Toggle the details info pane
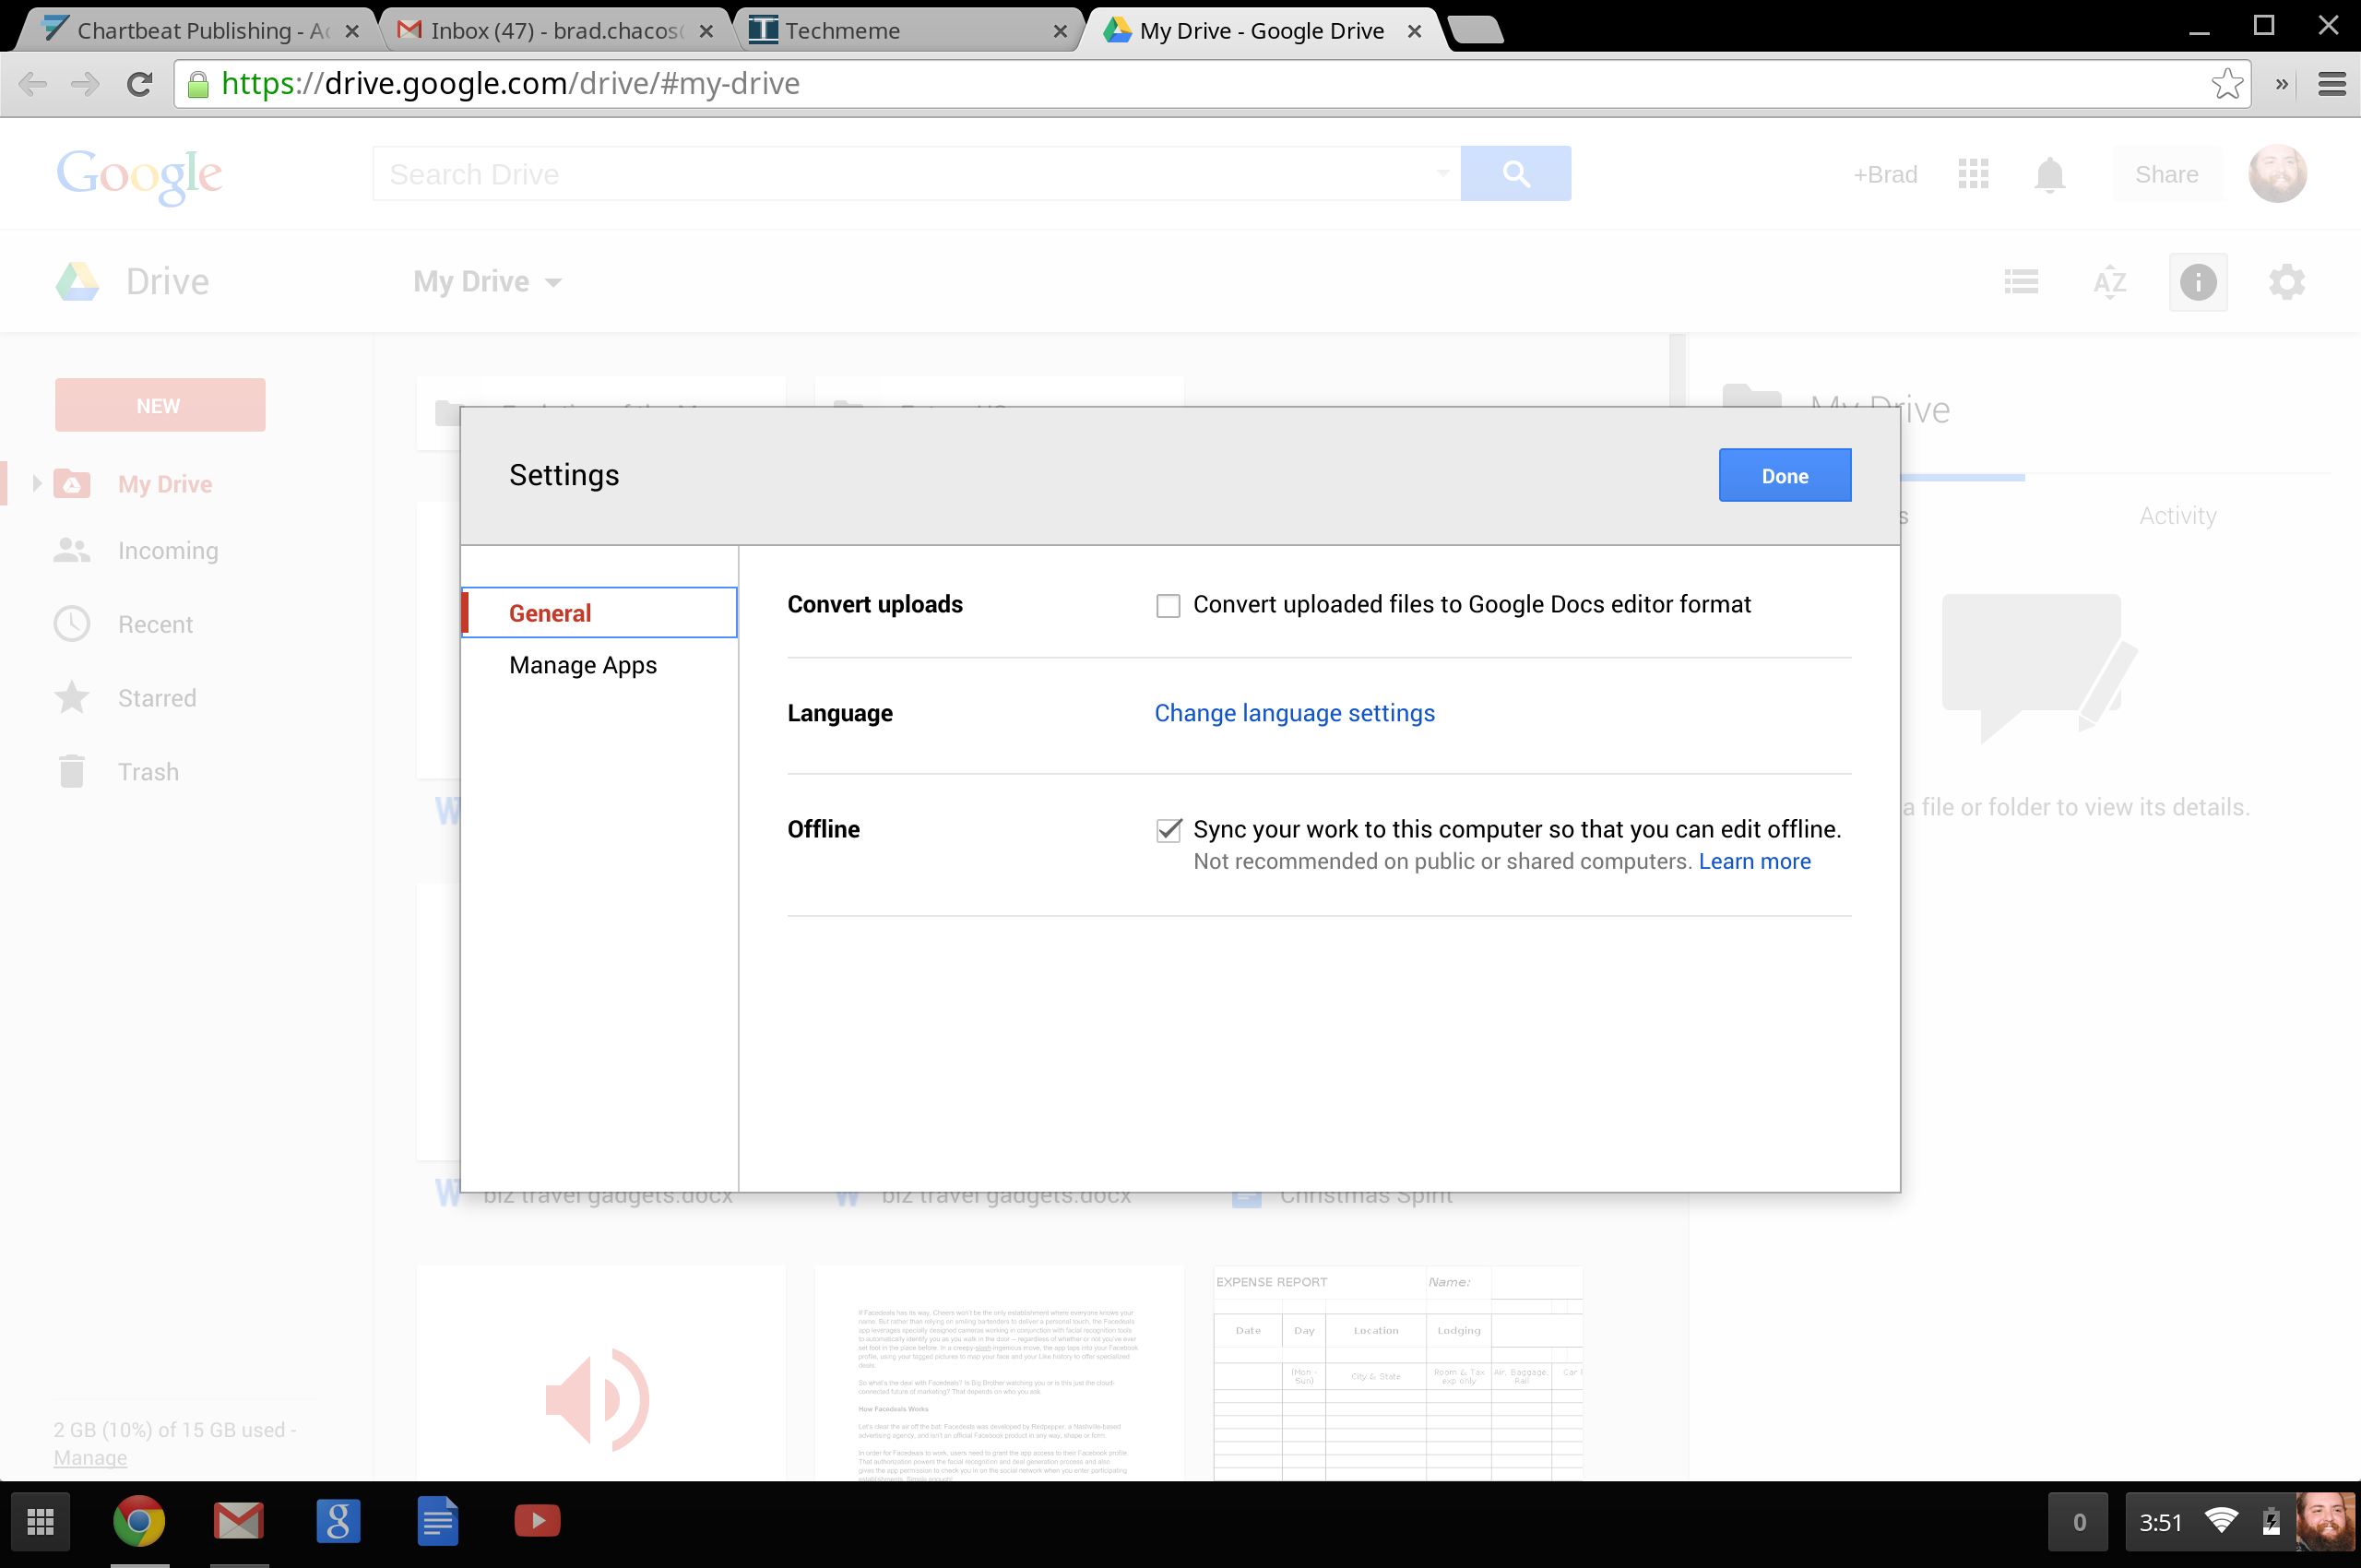The height and width of the screenshot is (1568, 2361). (x=2197, y=282)
